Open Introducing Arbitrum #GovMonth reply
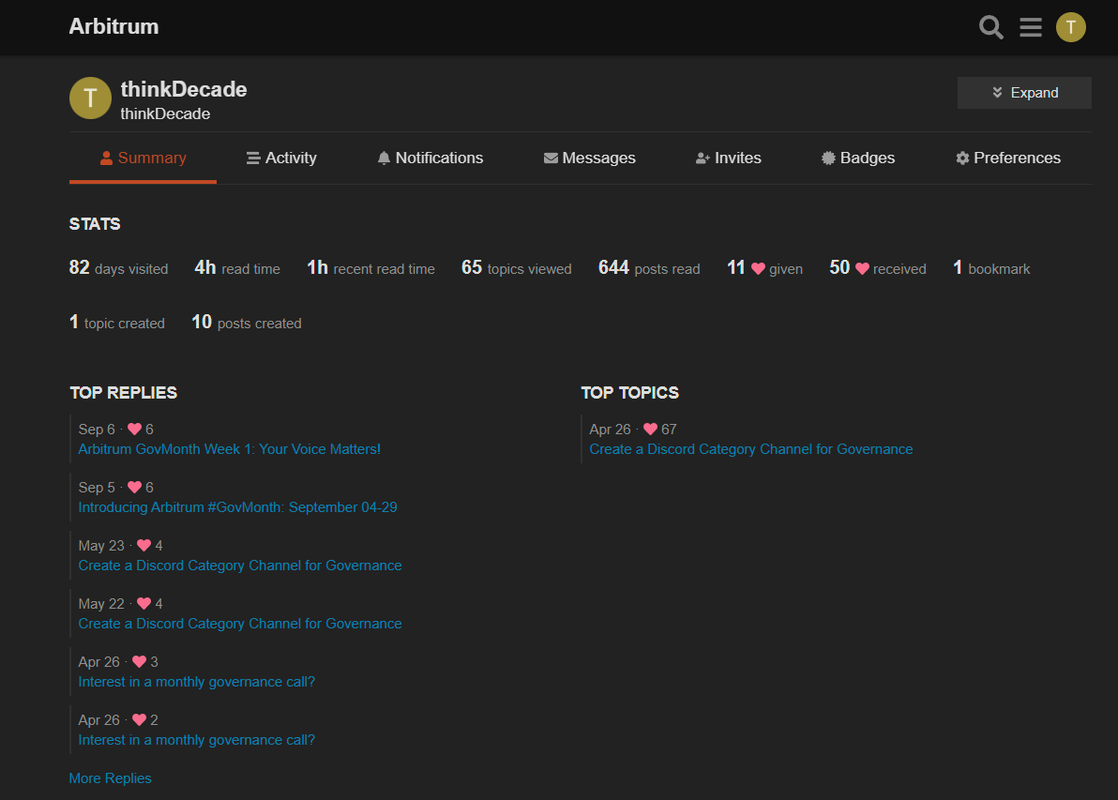The image size is (1118, 800). pos(237,507)
